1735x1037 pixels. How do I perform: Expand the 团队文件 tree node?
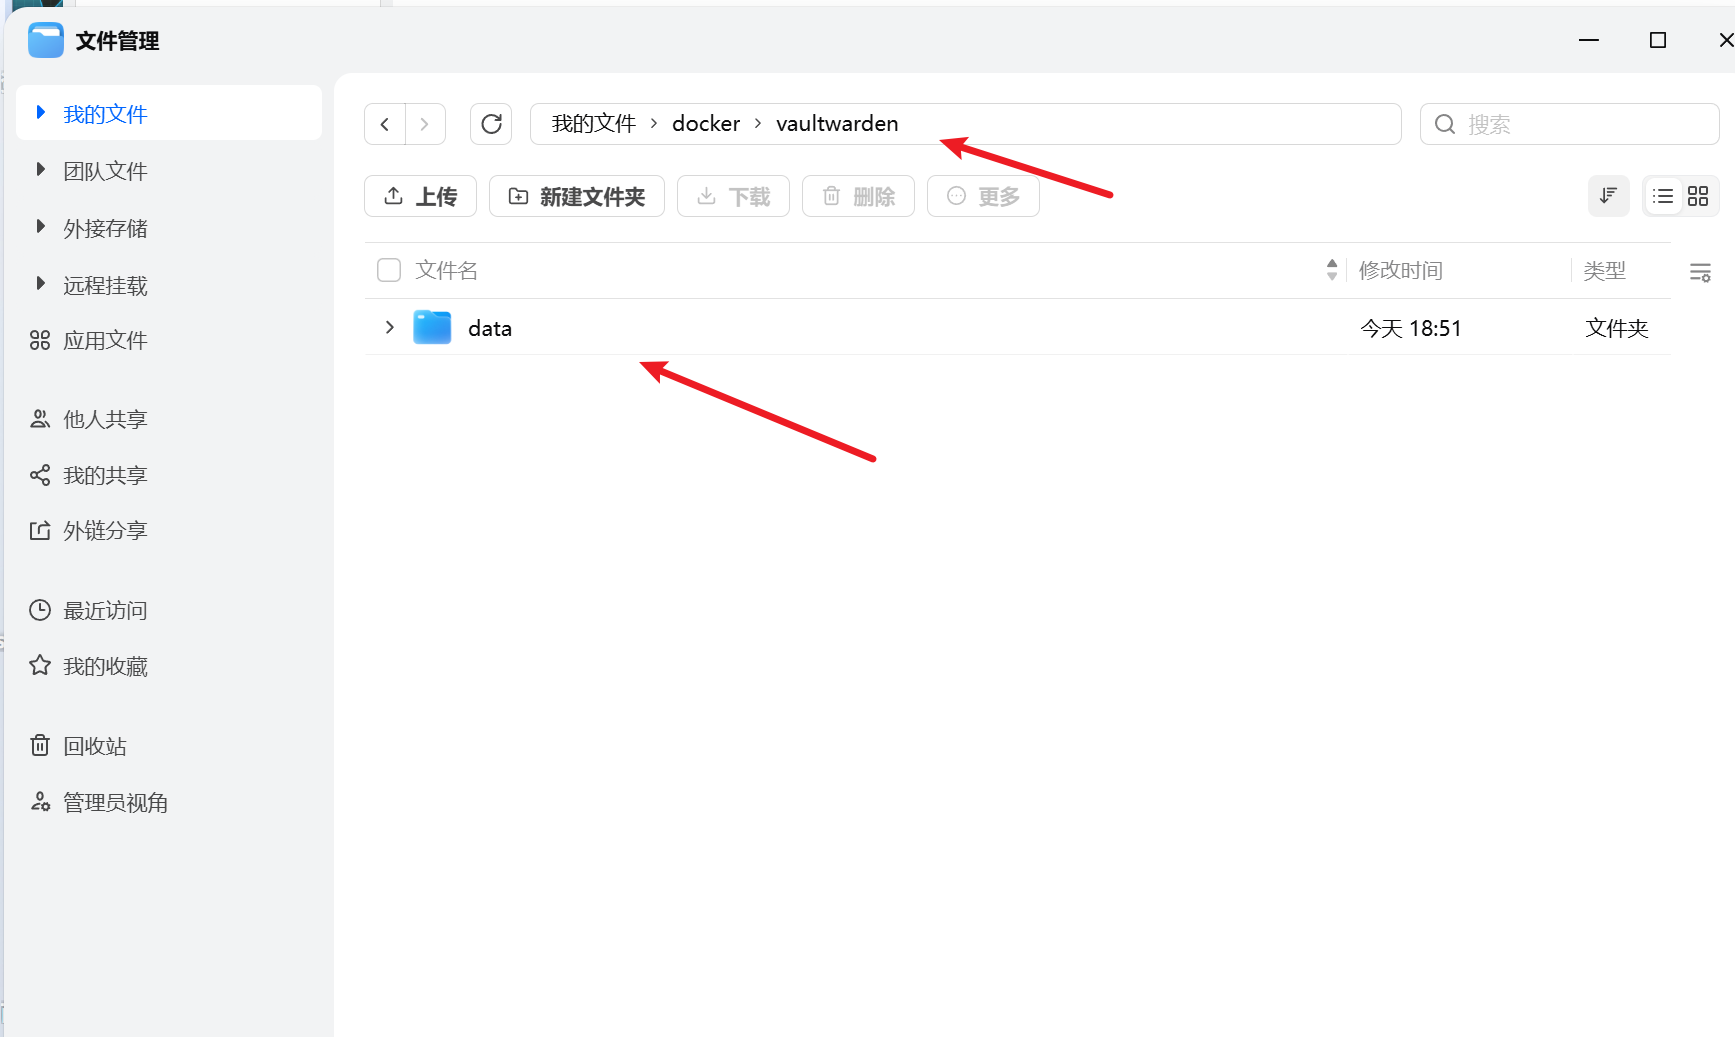pos(41,169)
